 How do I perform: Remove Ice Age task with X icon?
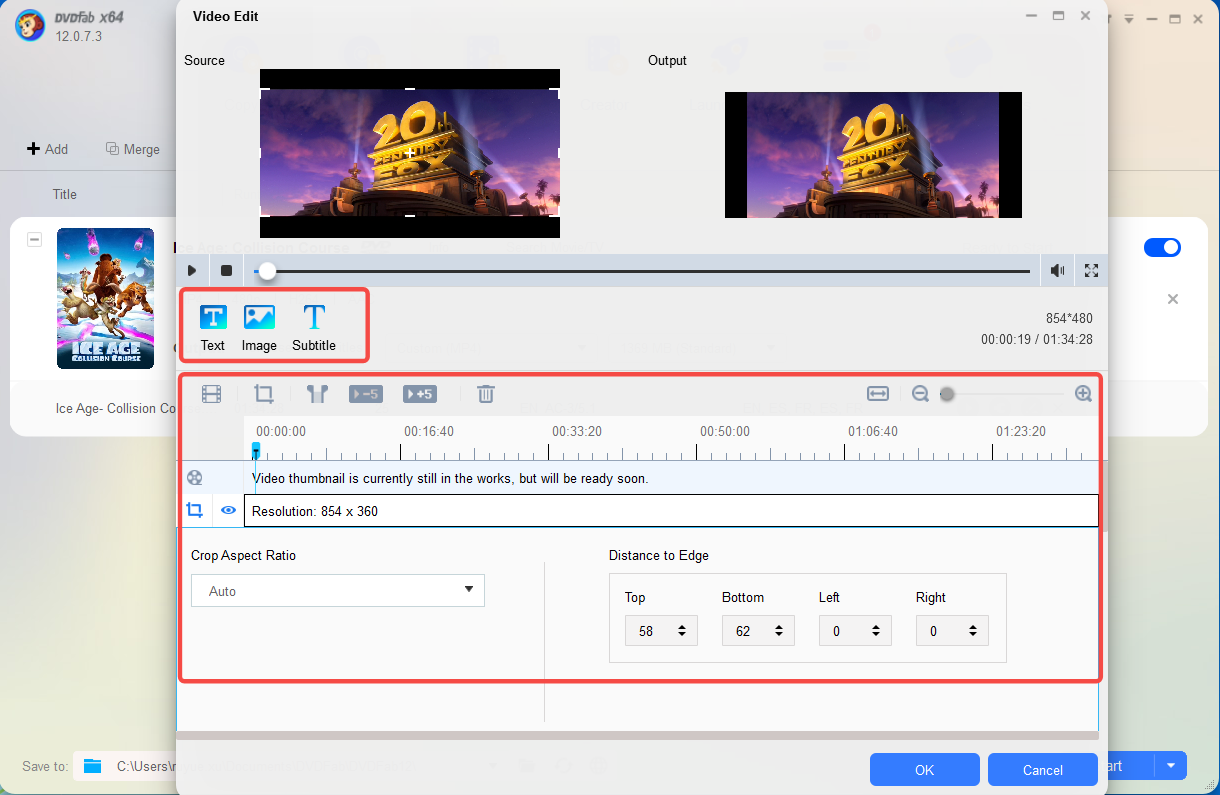tap(1173, 299)
